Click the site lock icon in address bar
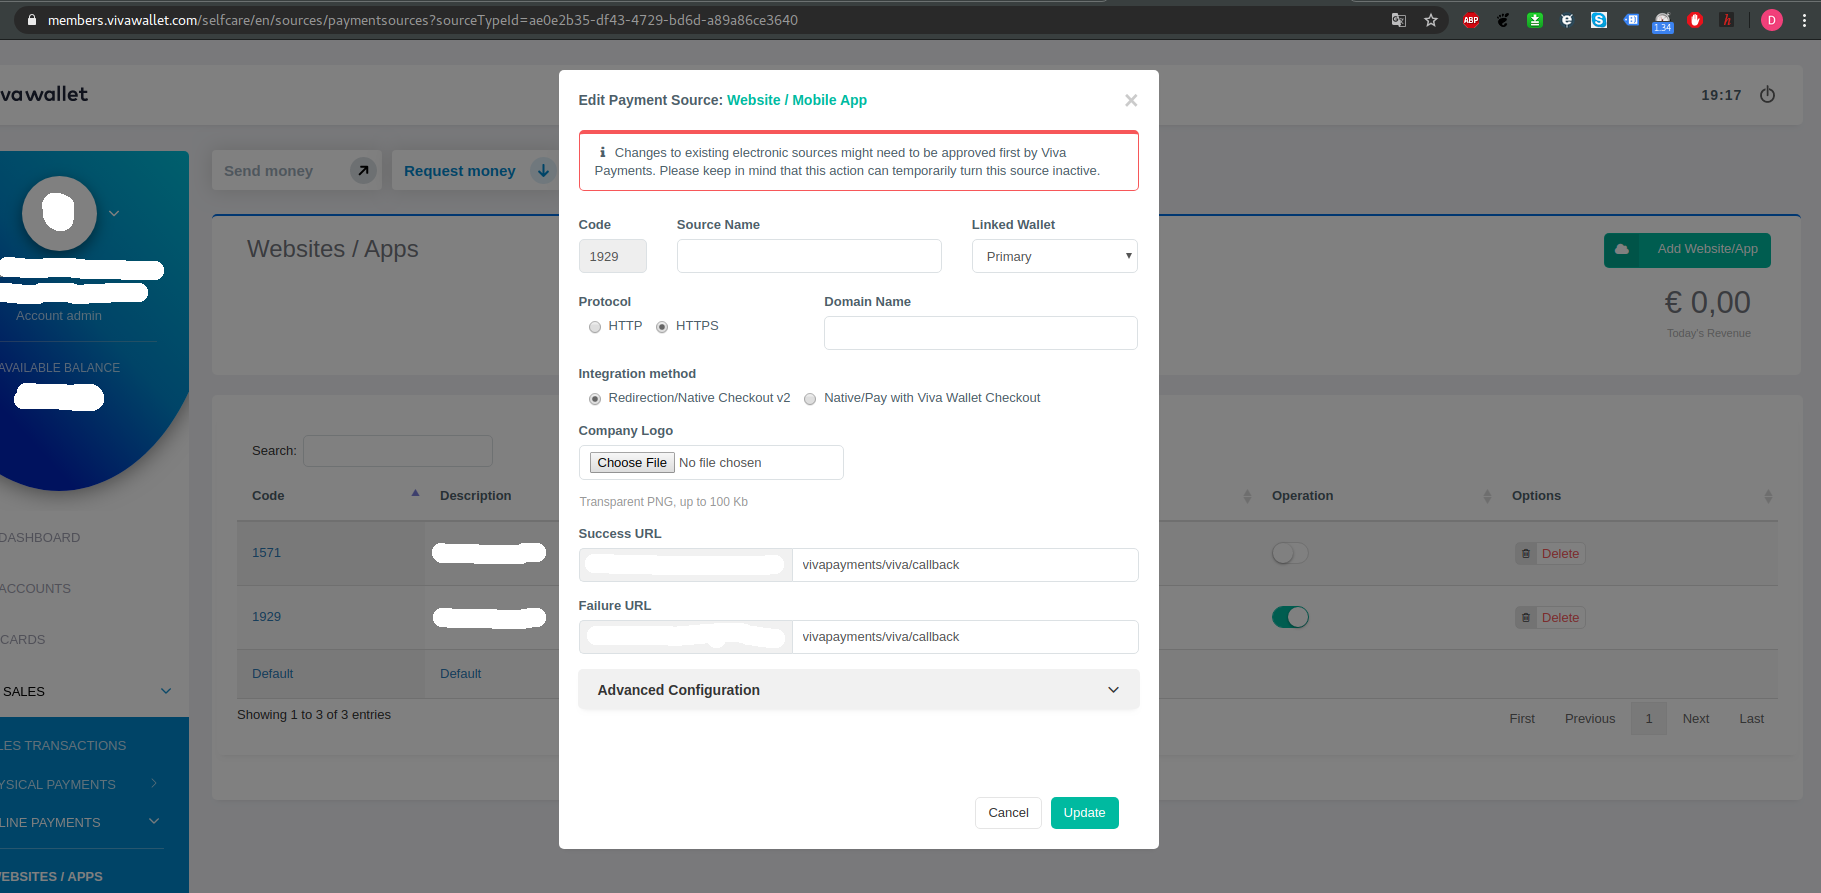 coord(32,20)
